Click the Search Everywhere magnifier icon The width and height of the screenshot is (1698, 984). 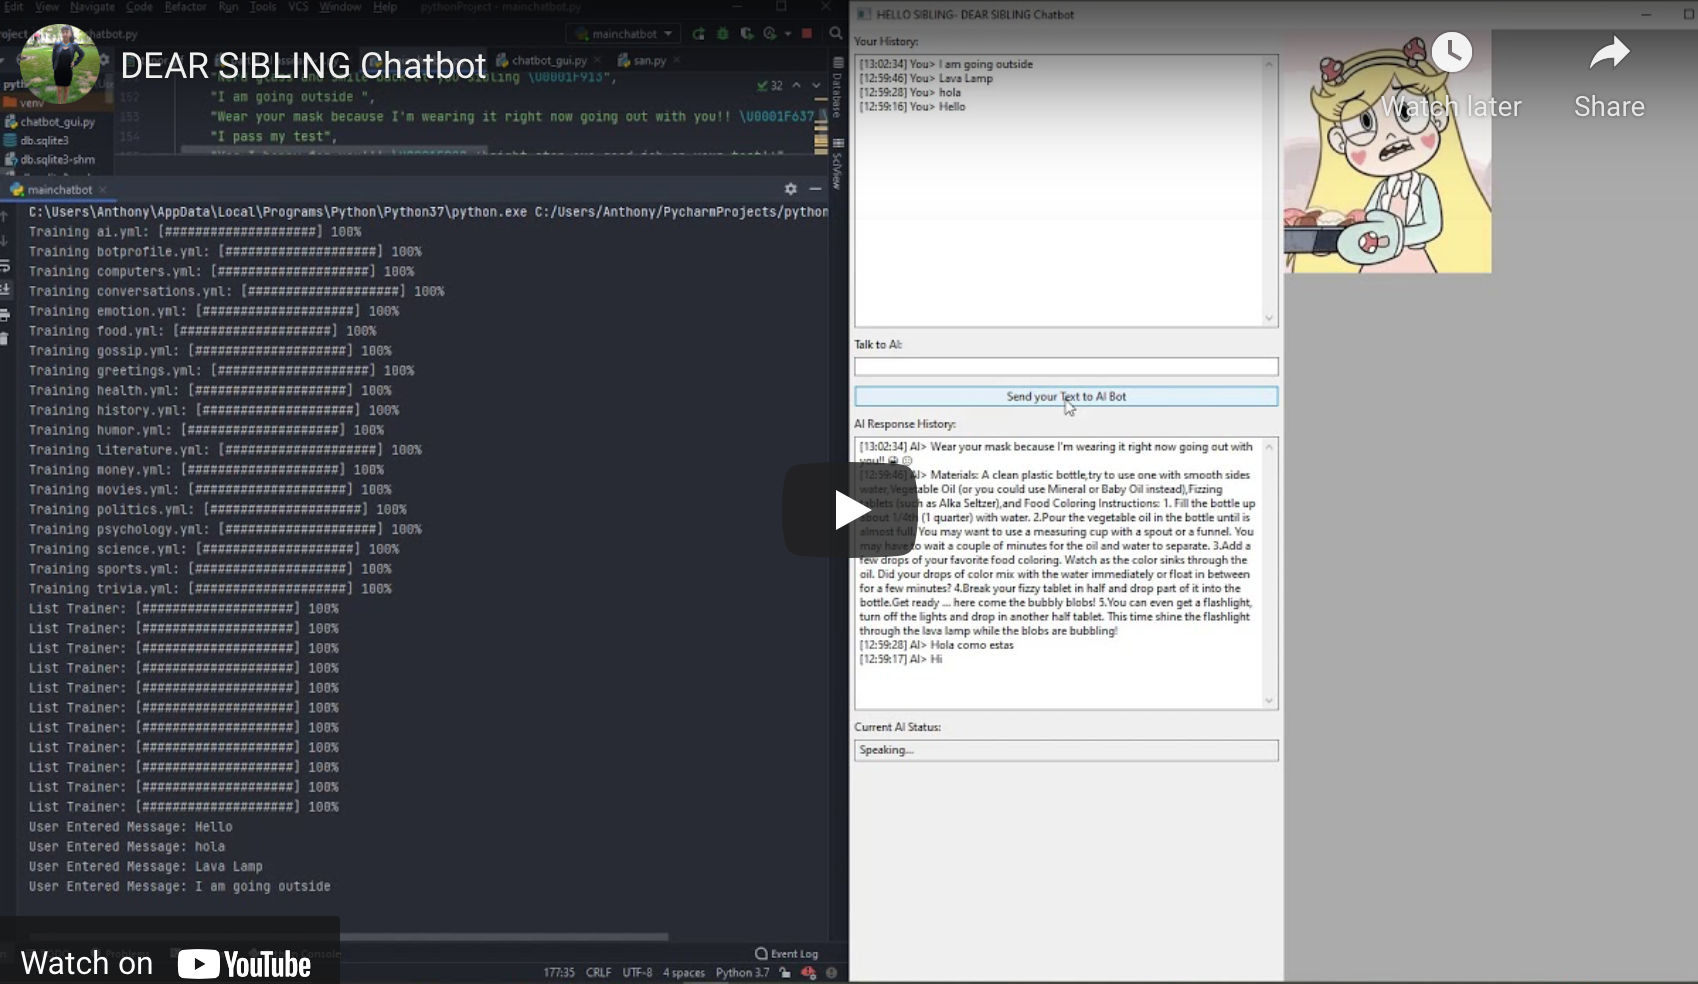tap(836, 34)
